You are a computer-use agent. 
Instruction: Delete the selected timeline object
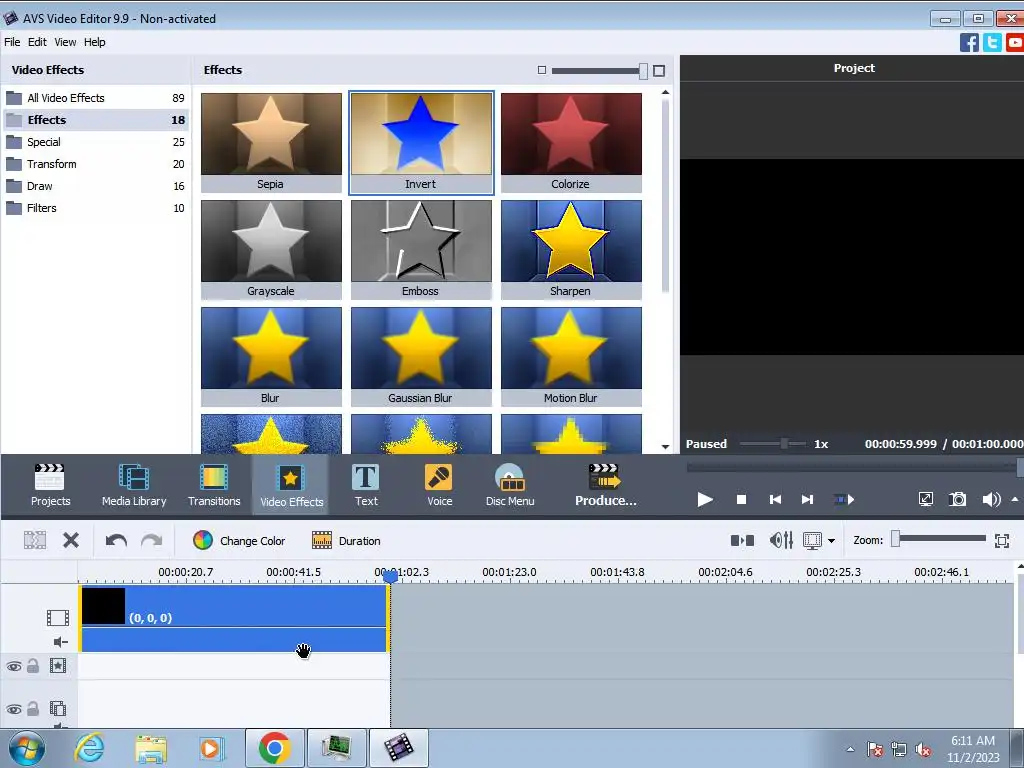click(71, 540)
